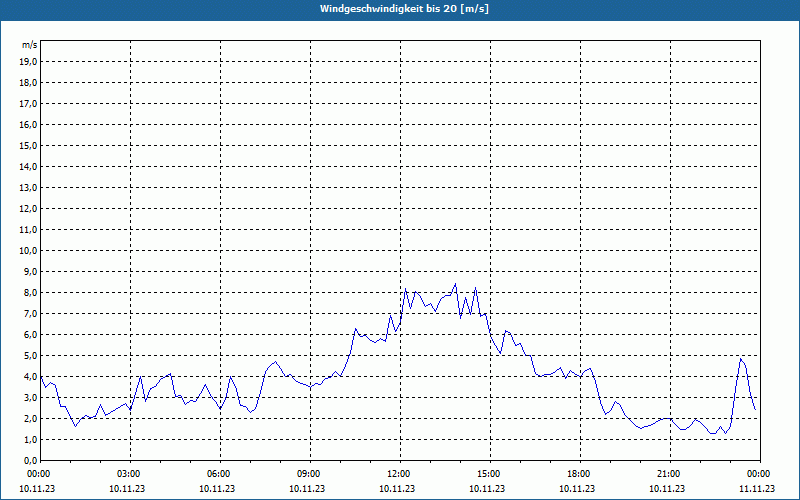The height and width of the screenshot is (500, 800).
Task: Click the 9,0 axis value
Action: point(30,271)
